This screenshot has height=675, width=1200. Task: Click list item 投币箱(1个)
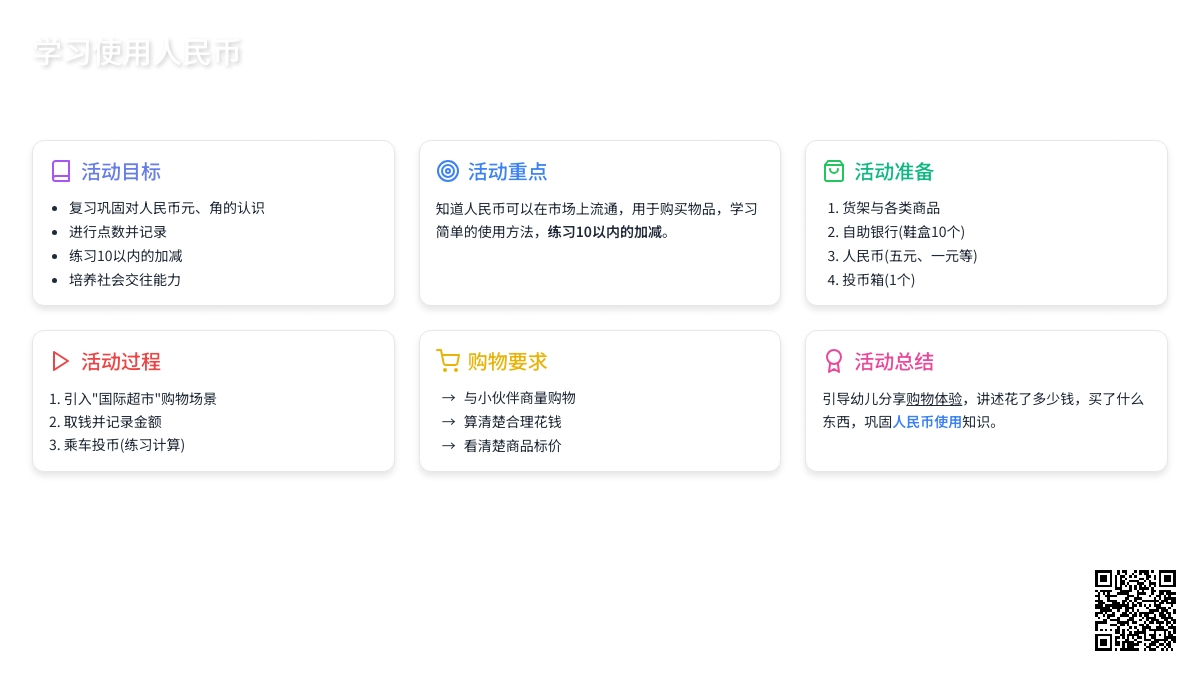[x=879, y=280]
